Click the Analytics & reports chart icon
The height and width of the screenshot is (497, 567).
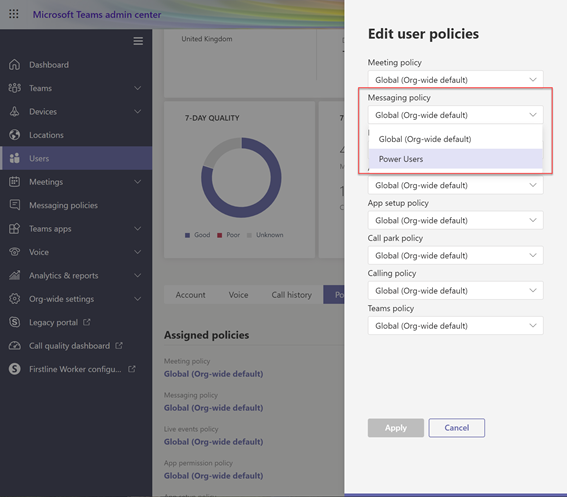(x=14, y=275)
